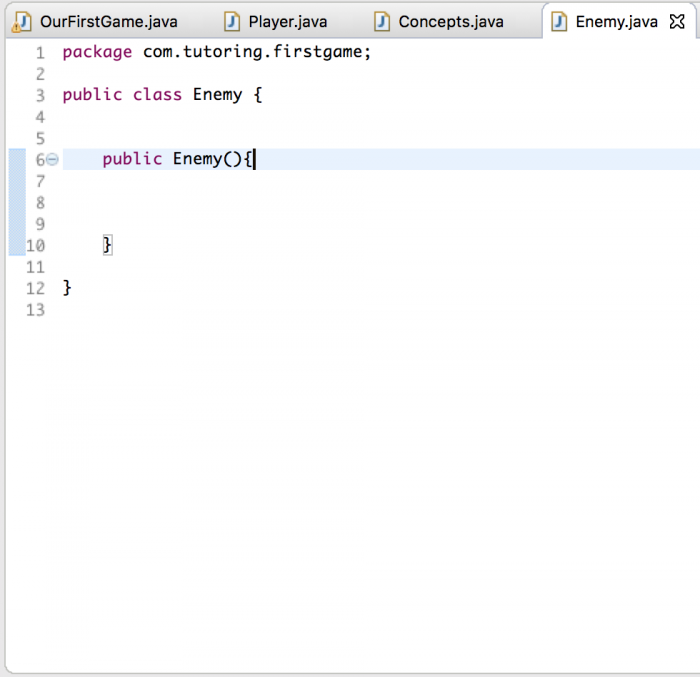This screenshot has height=677, width=700.
Task: Click line number 1 in the gutter
Action: point(40,53)
